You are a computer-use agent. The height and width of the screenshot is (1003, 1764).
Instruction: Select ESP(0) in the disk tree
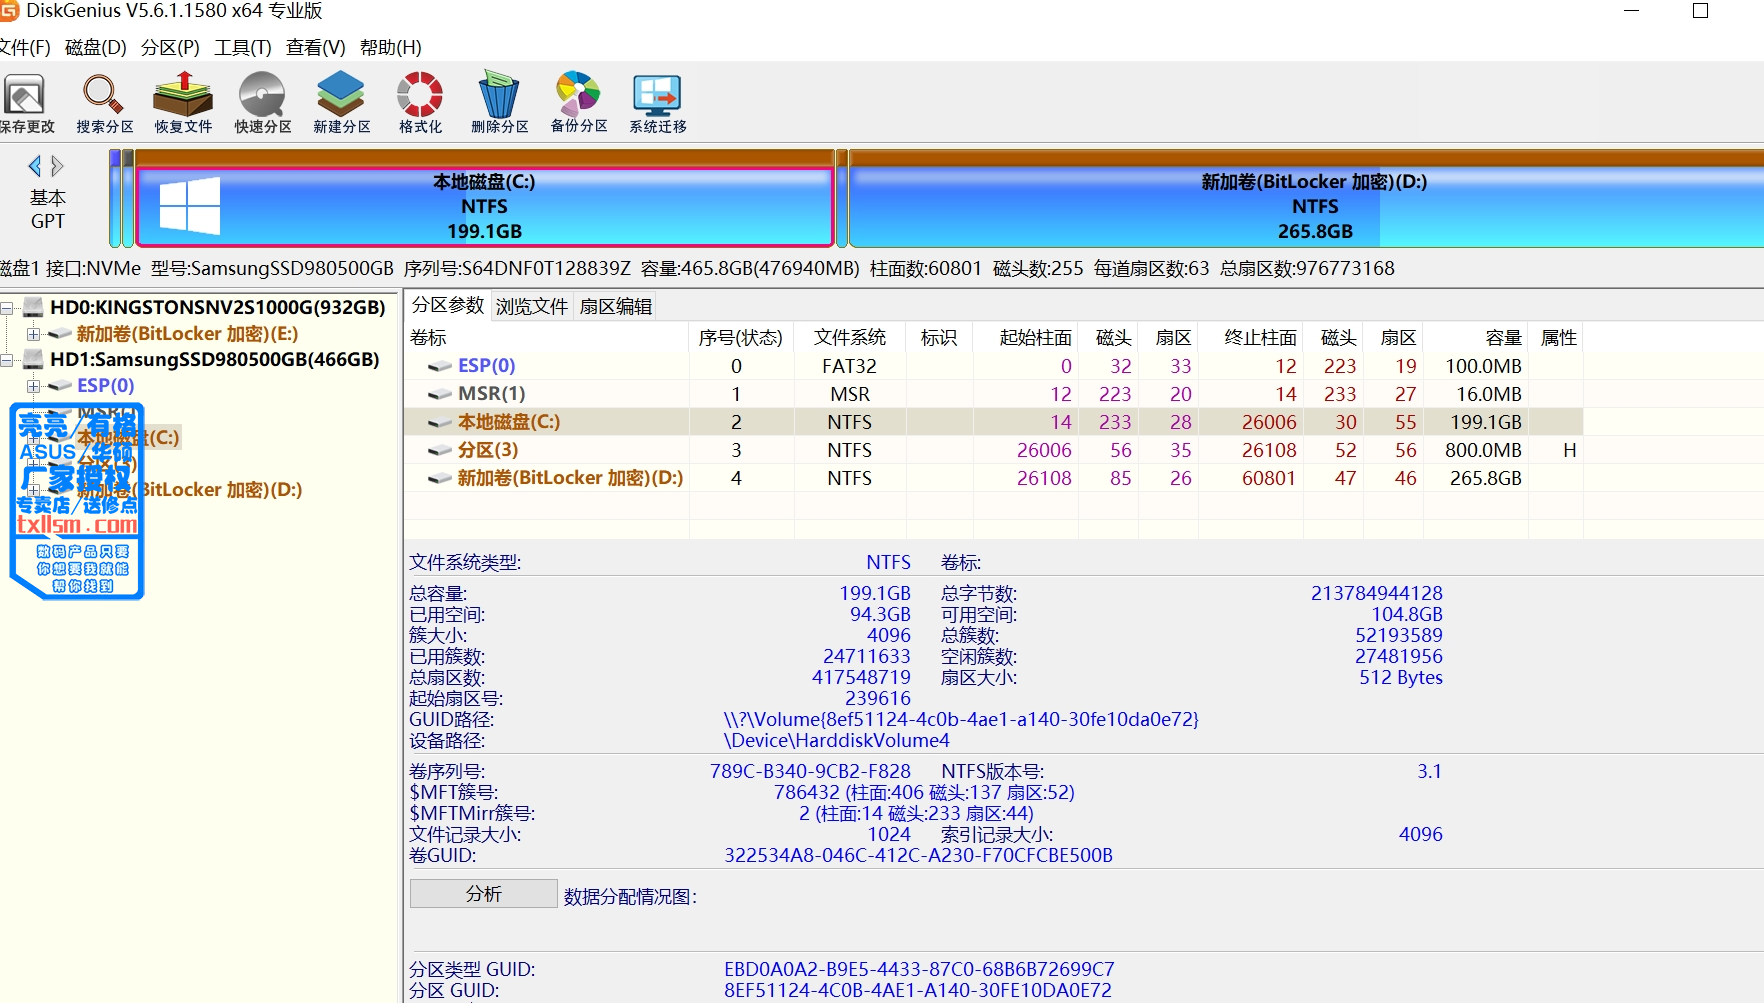pyautogui.click(x=105, y=386)
